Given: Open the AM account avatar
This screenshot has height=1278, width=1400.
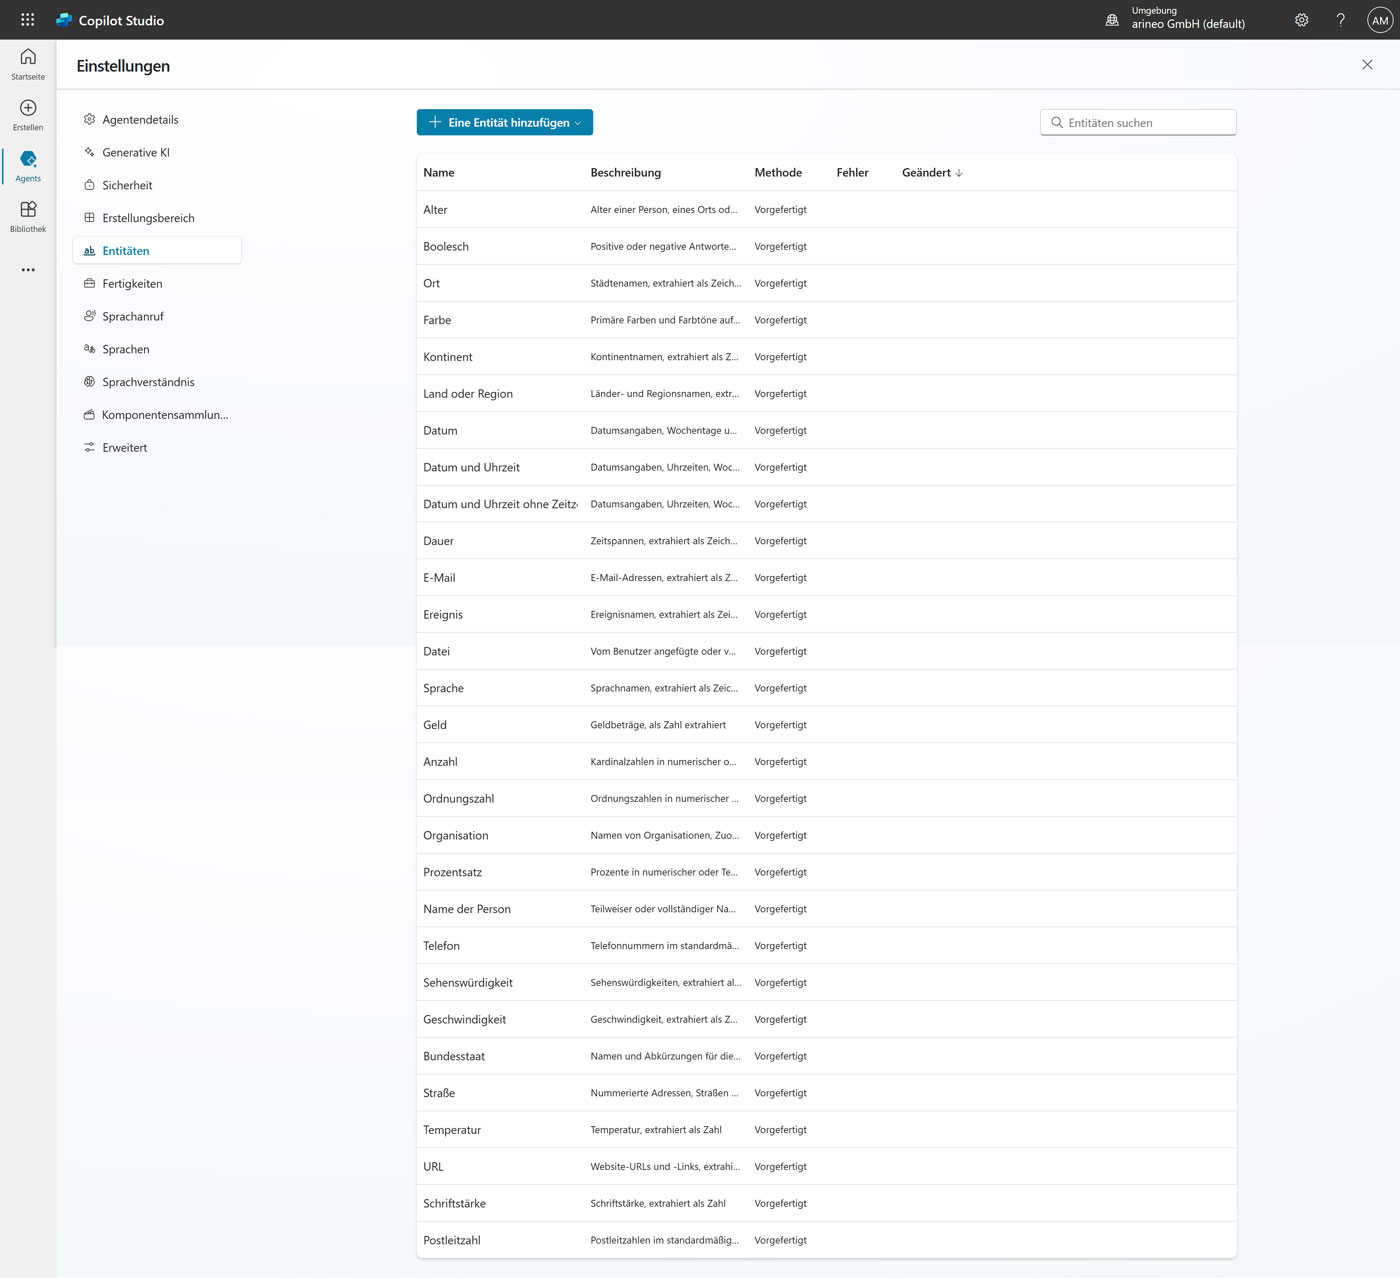Looking at the screenshot, I should (1379, 20).
